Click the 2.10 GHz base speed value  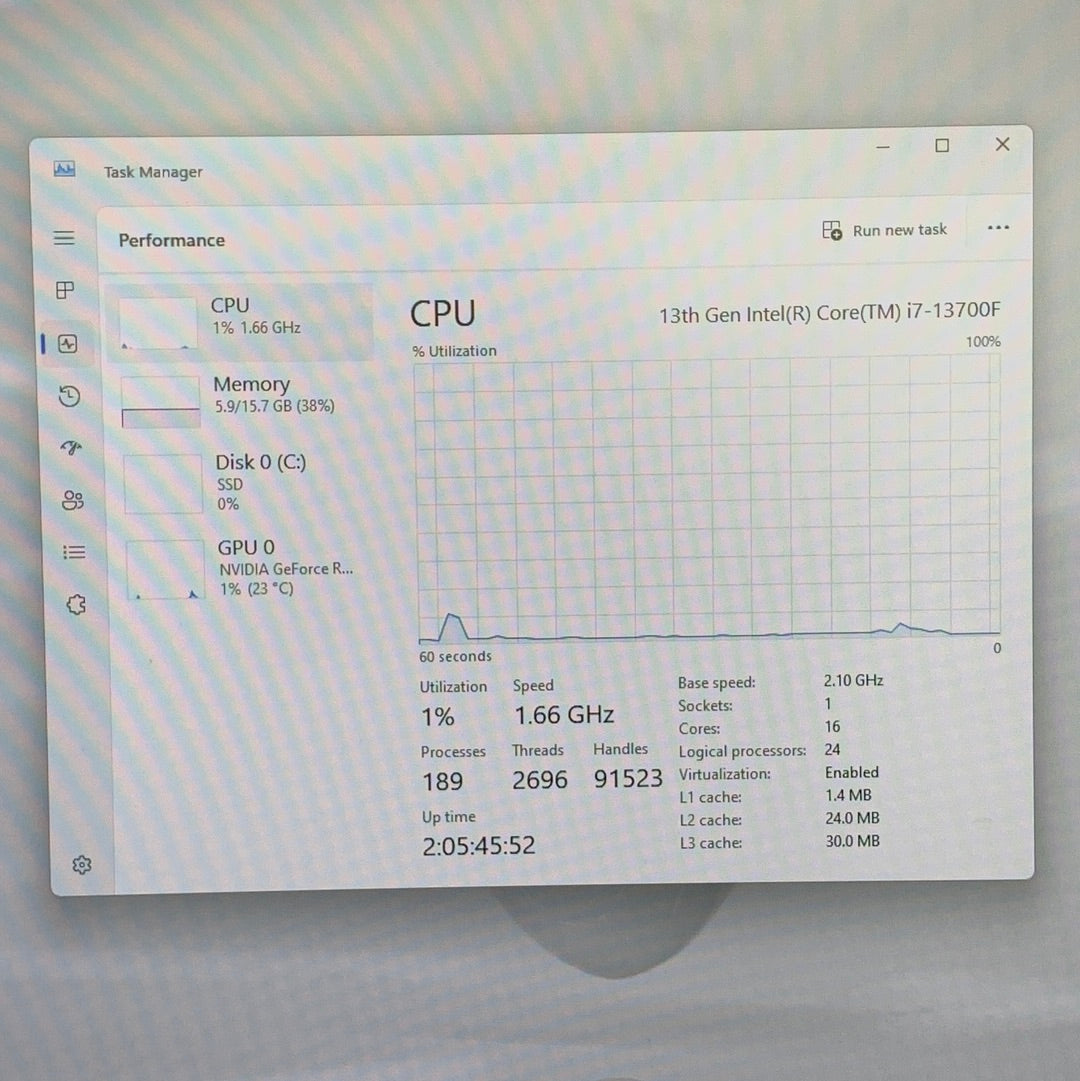[853, 680]
